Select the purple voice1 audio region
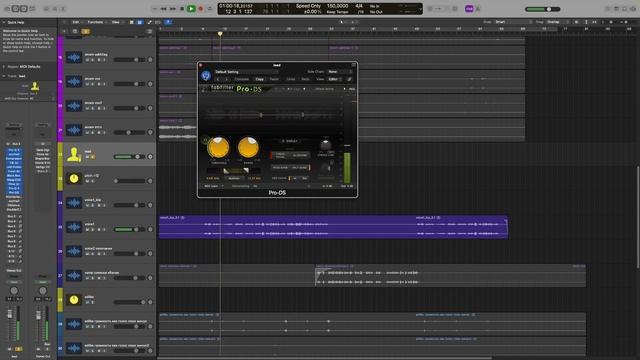 coord(333,227)
